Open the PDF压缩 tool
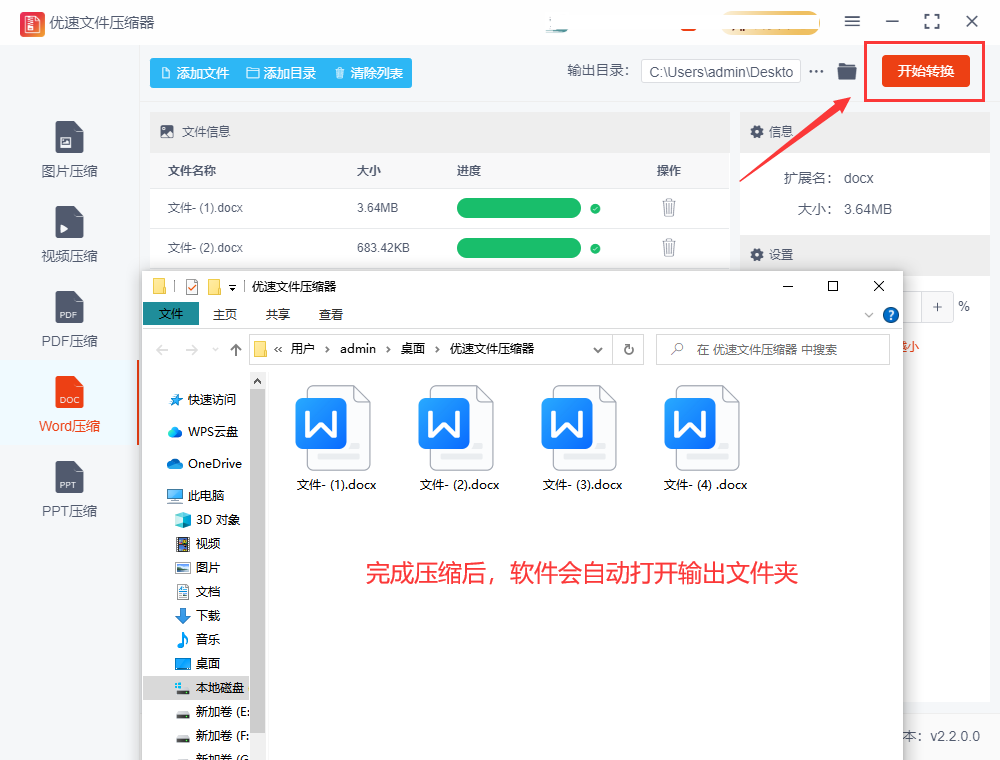 tap(69, 318)
